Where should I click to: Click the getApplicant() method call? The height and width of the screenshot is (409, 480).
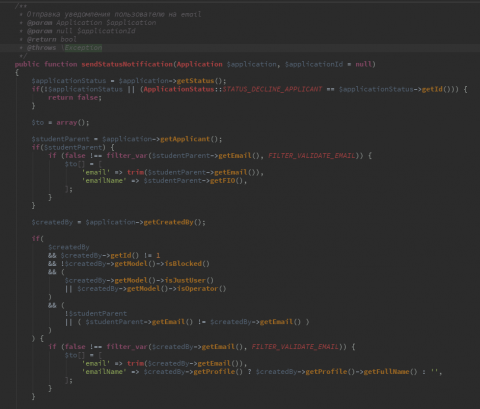point(191,139)
